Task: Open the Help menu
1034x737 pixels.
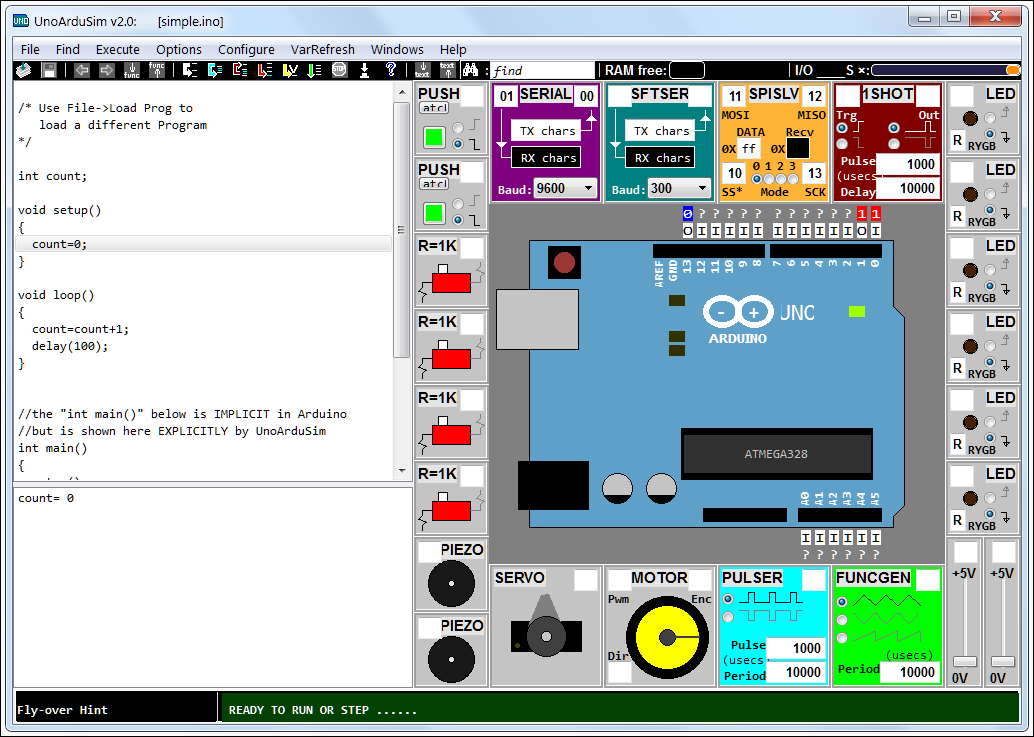Action: [453, 49]
